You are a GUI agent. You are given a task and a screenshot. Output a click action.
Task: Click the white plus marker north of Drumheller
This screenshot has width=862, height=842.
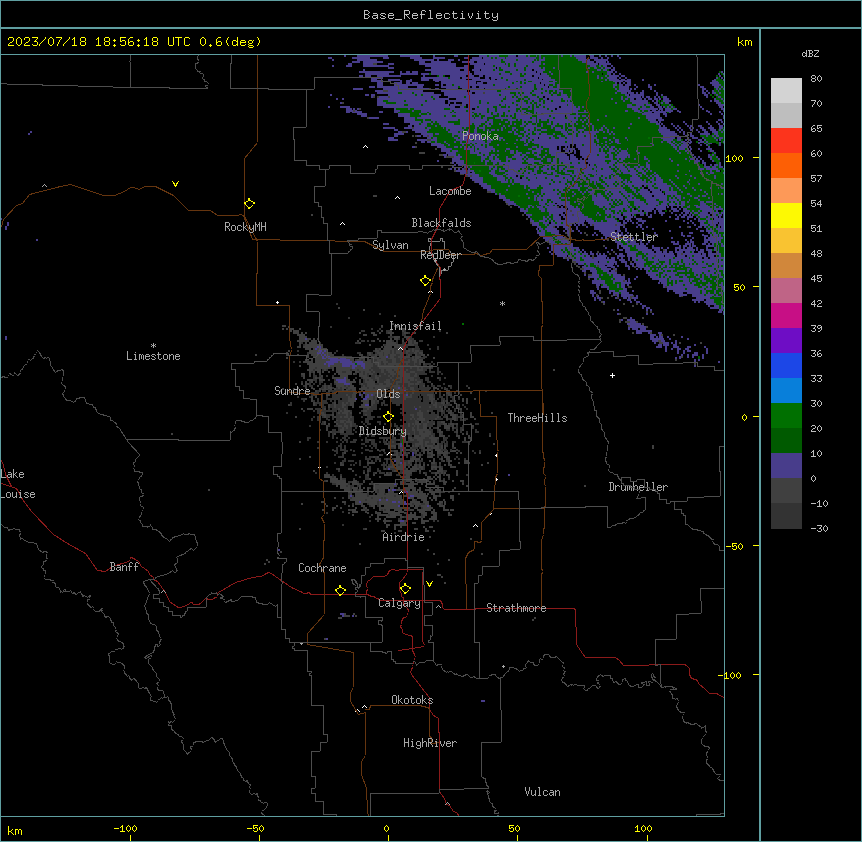[x=612, y=375]
